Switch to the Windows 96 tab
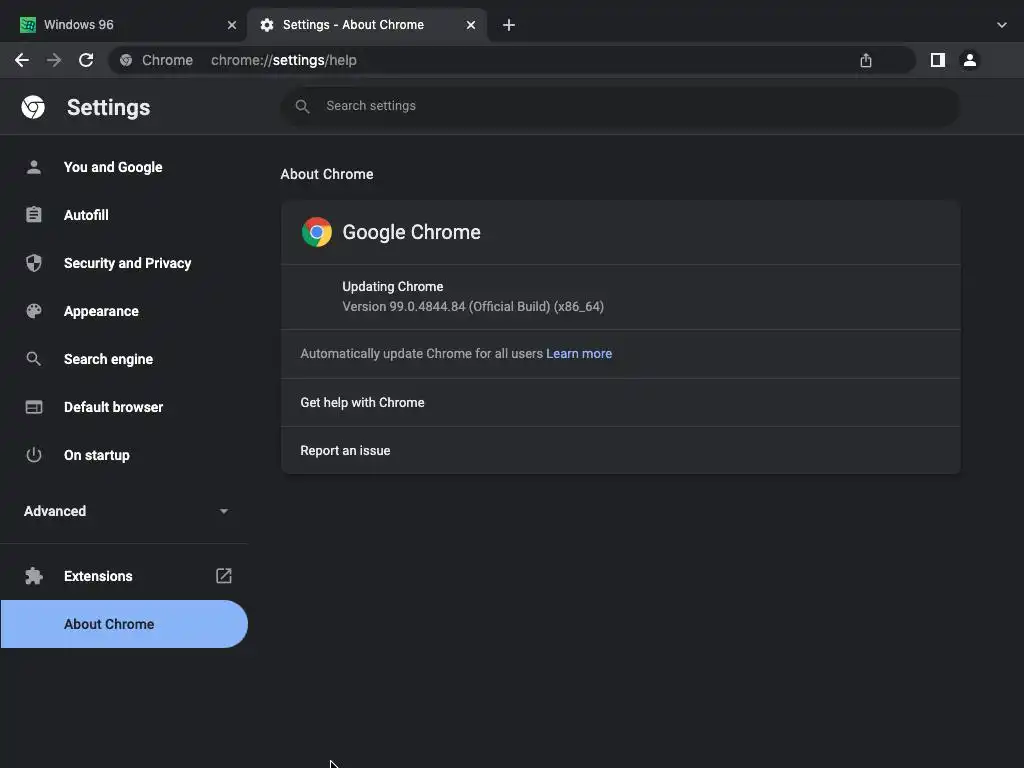This screenshot has height=768, width=1024. click(124, 25)
